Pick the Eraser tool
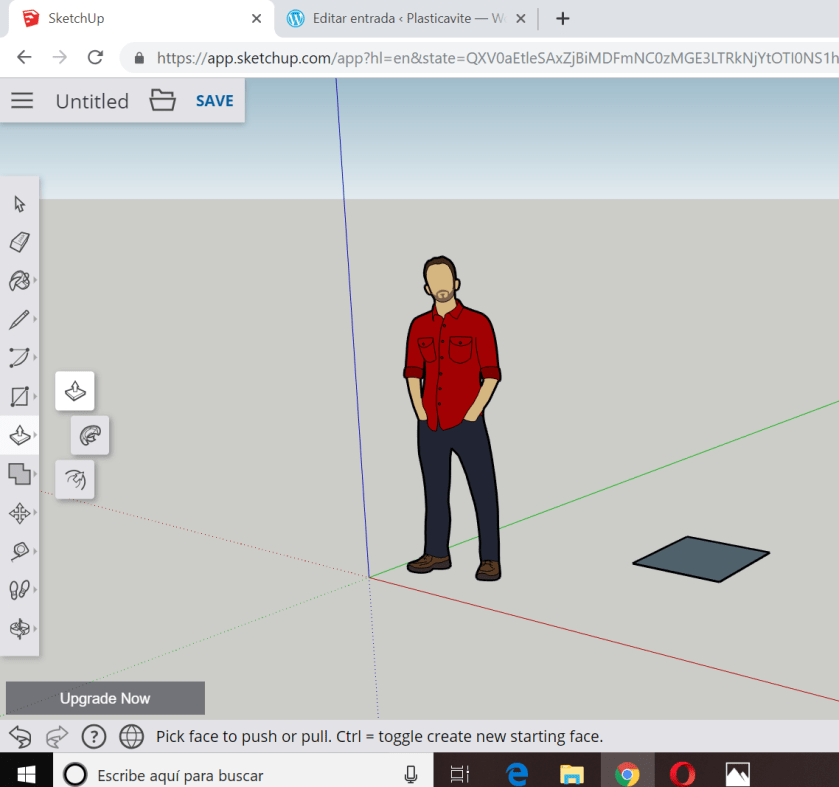 tap(19, 243)
